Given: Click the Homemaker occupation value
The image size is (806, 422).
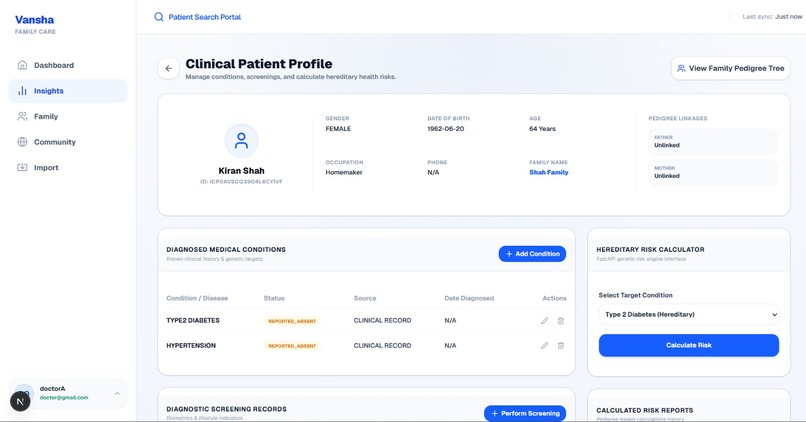Looking at the screenshot, I should click(x=344, y=173).
